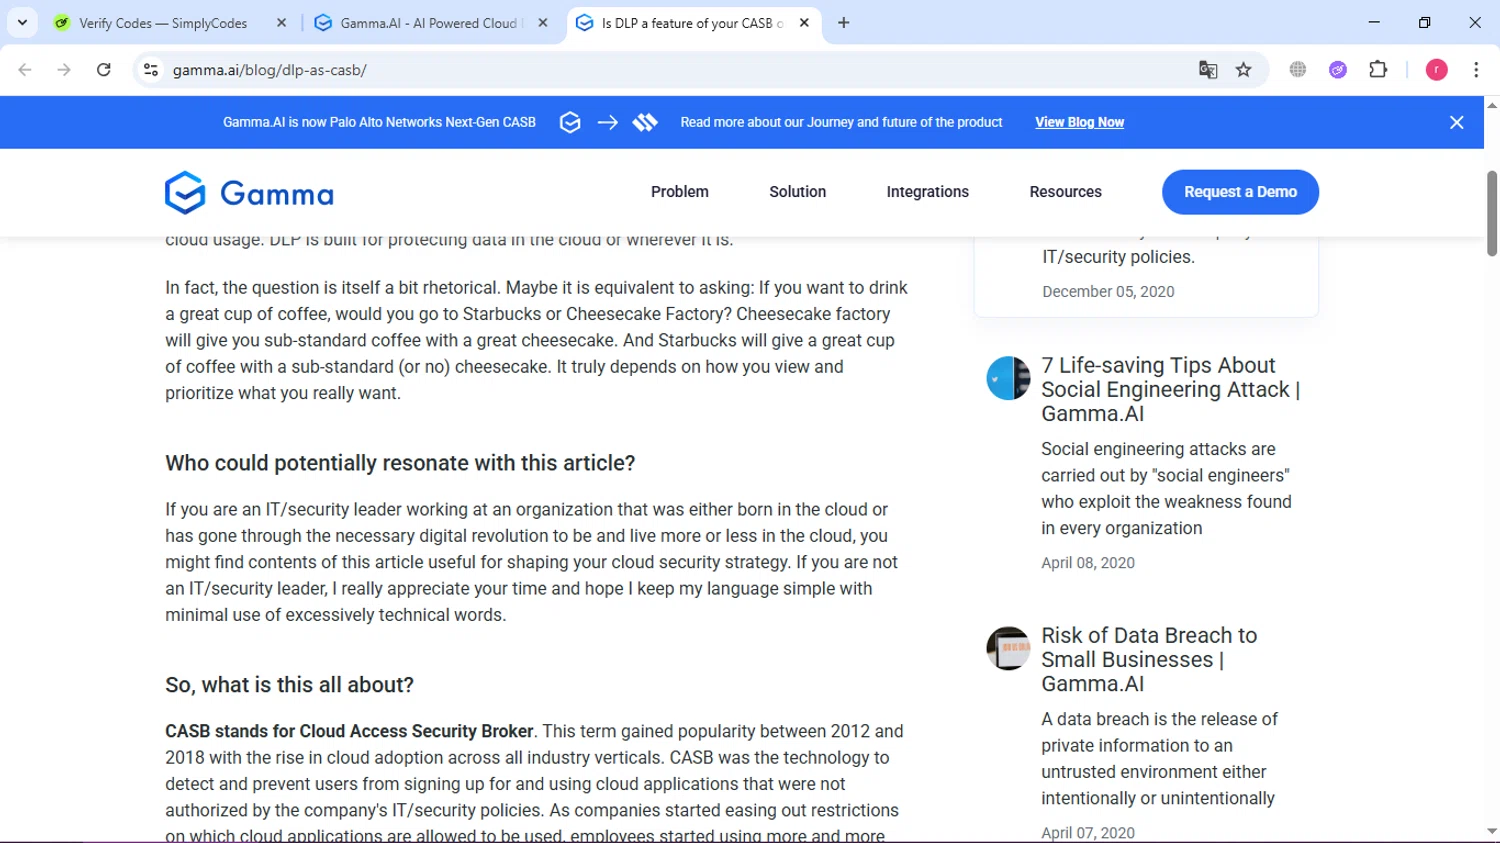
Task: Switch to Gamma.AI - AI Powered Cloud tab
Action: [x=431, y=23]
